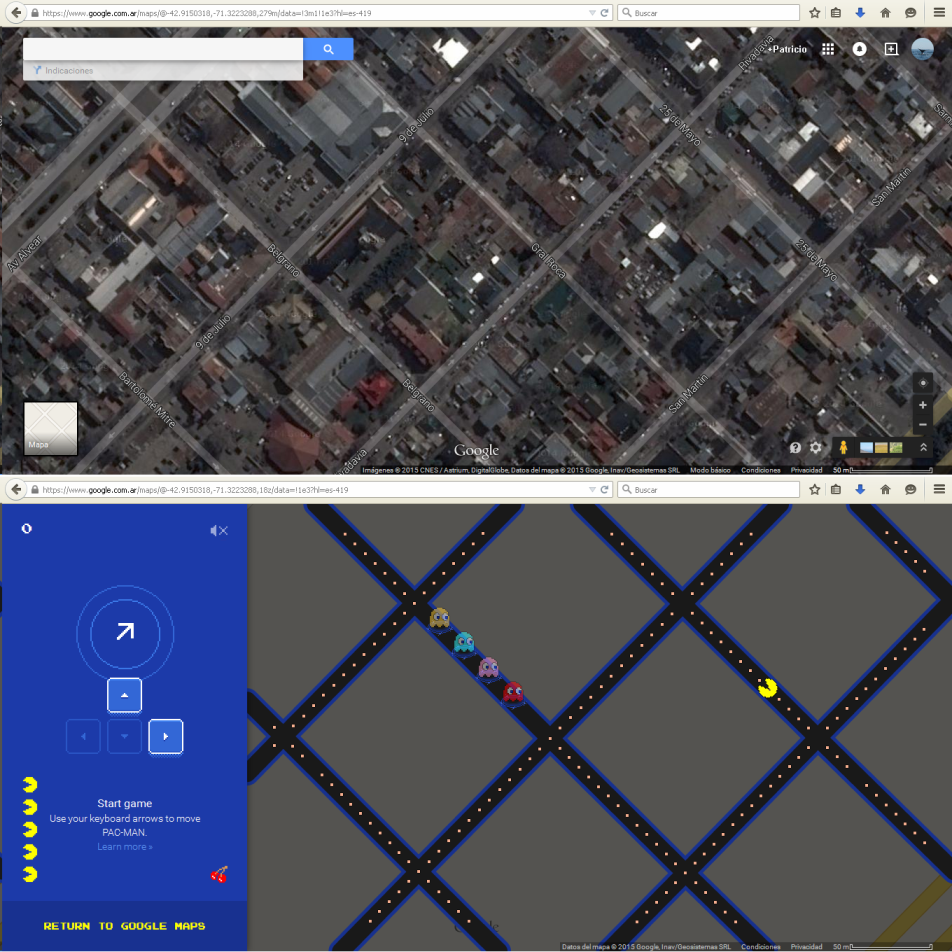Open URL history dropdown in bottom window

click(592, 489)
